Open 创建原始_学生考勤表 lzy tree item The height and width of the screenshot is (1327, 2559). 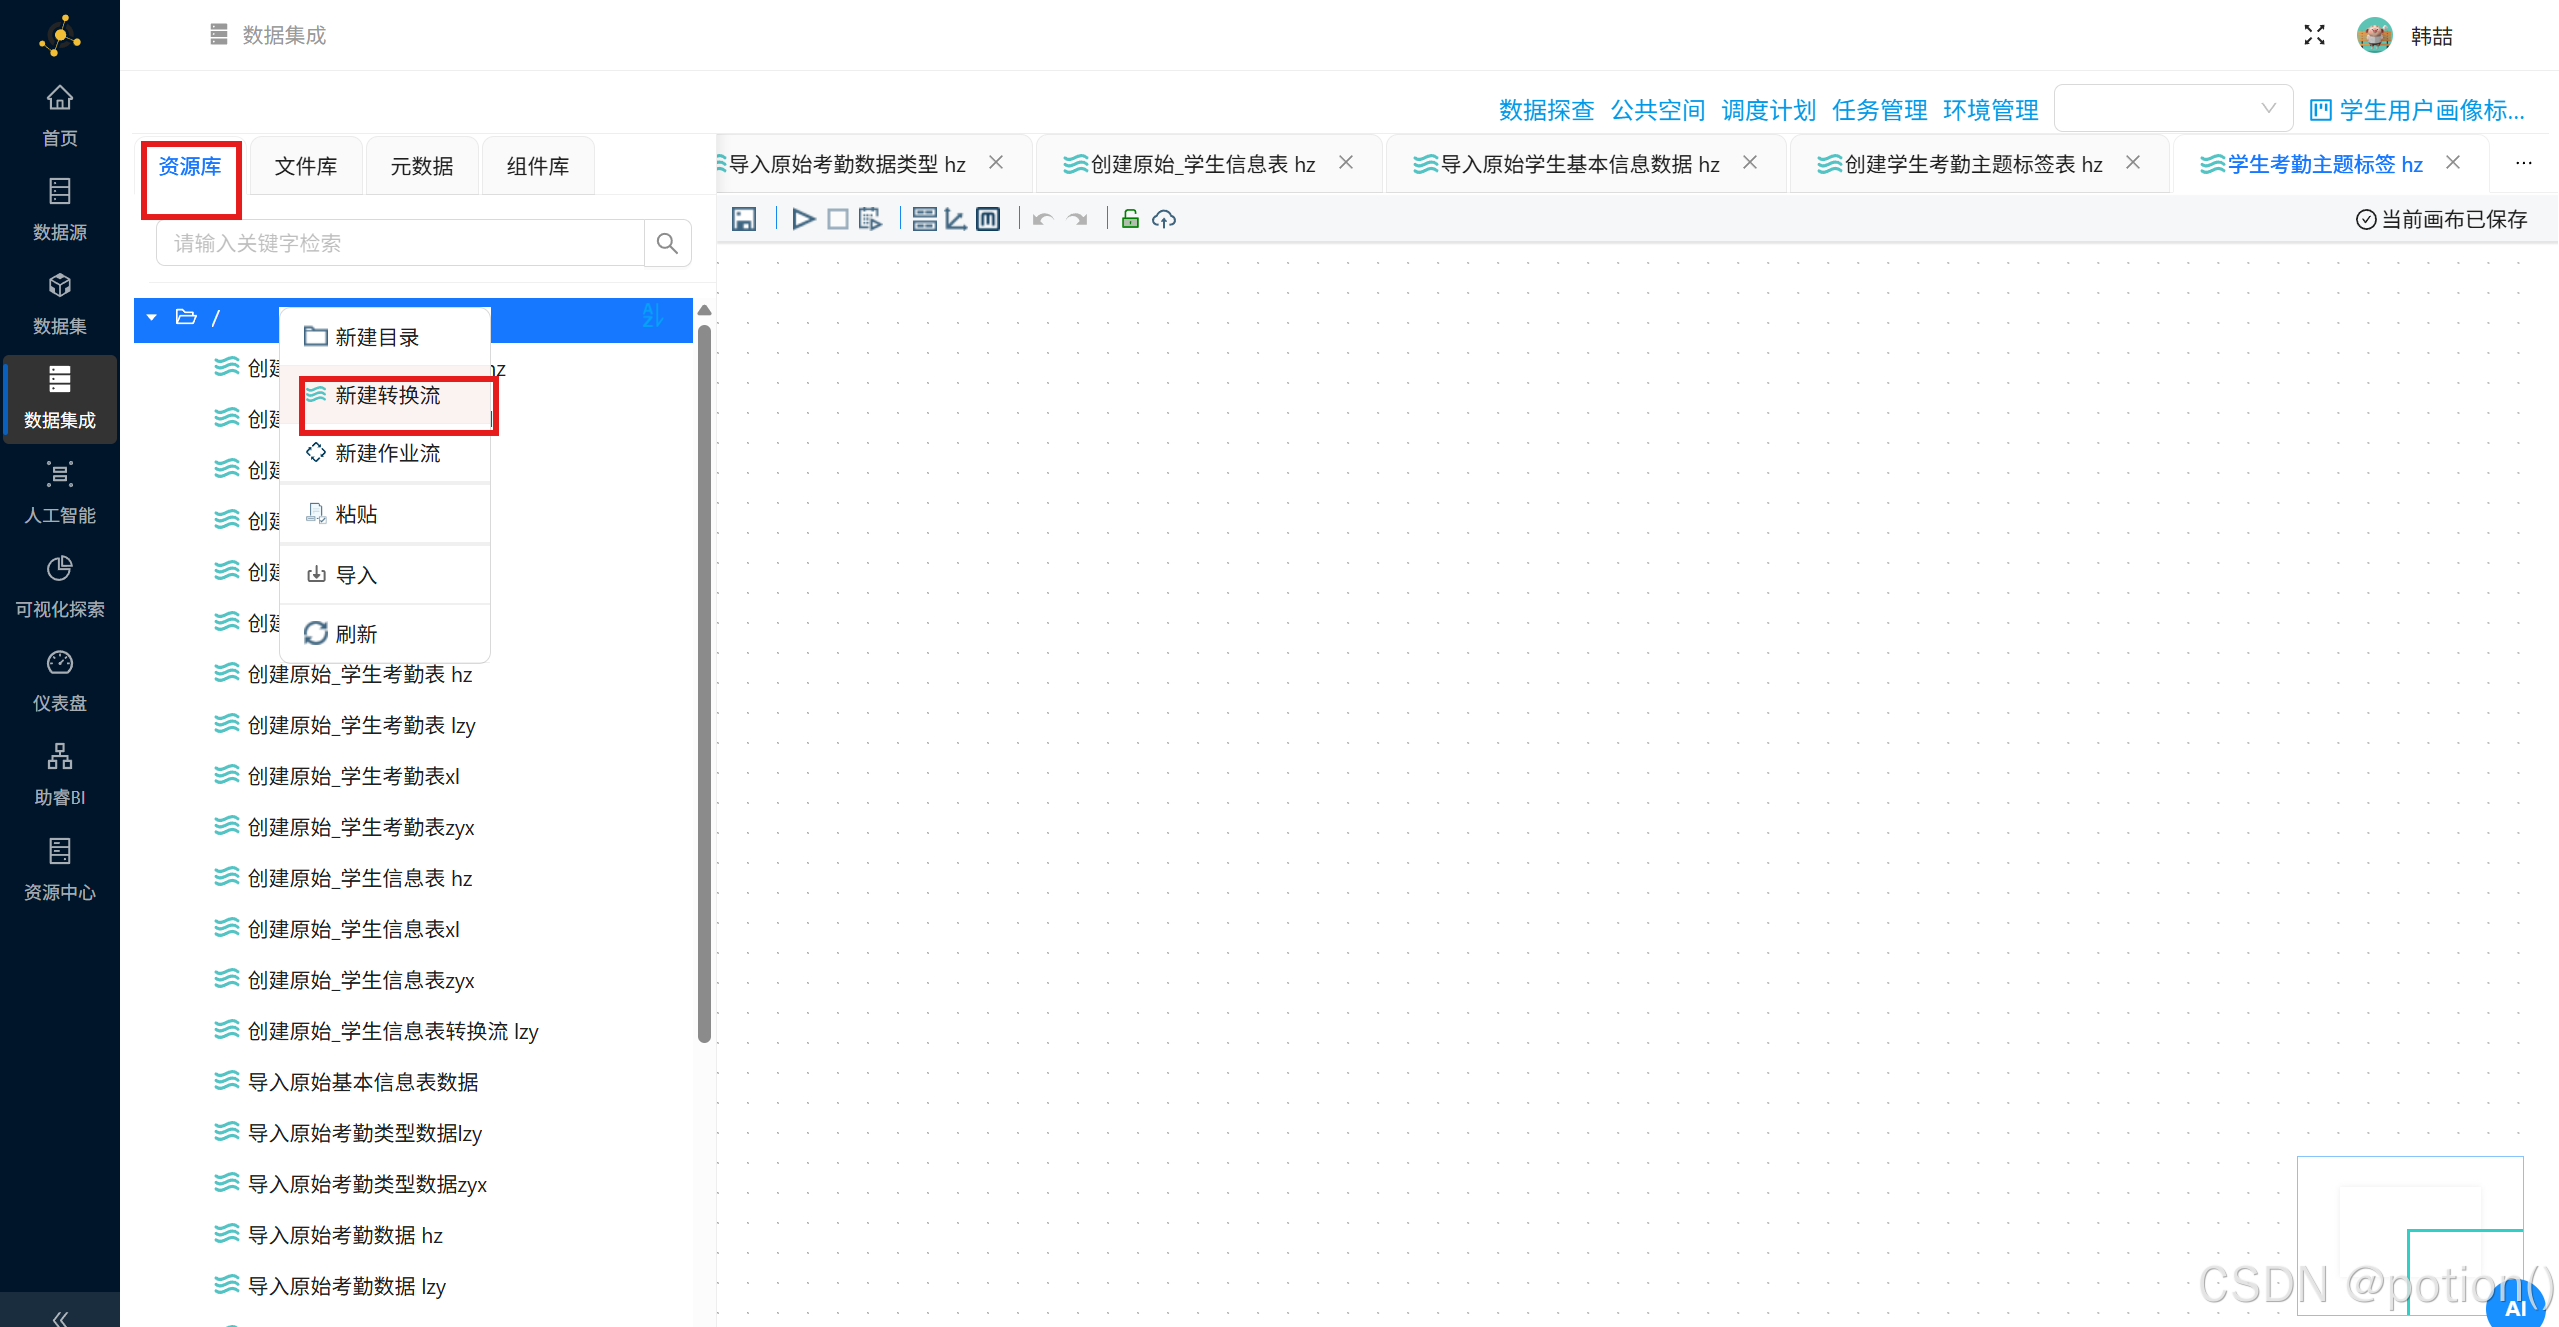[361, 725]
